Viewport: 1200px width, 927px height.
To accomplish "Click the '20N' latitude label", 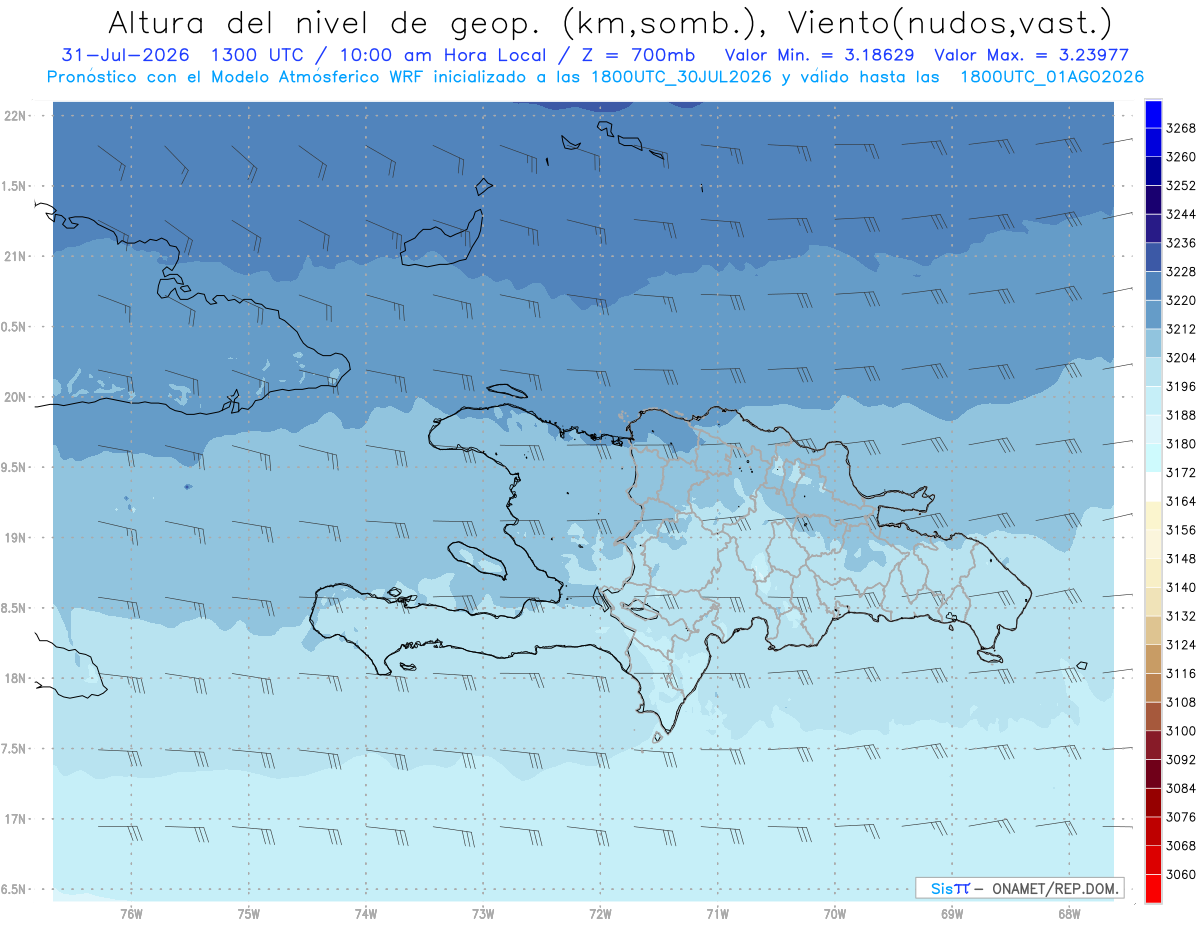I will coord(14,397).
